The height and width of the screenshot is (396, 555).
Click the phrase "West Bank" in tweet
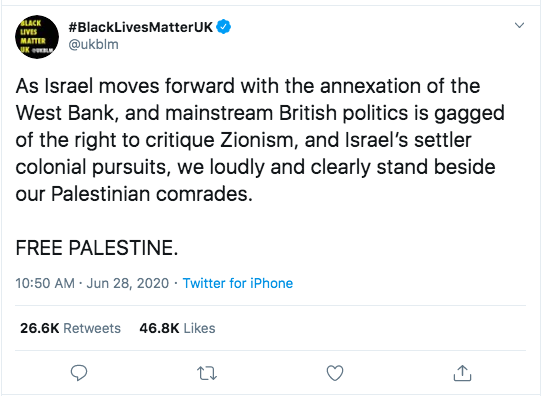click(x=65, y=113)
